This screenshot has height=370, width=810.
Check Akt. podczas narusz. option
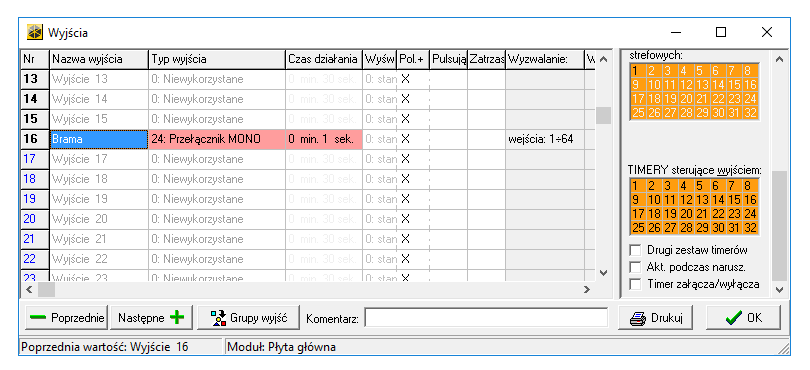635,267
